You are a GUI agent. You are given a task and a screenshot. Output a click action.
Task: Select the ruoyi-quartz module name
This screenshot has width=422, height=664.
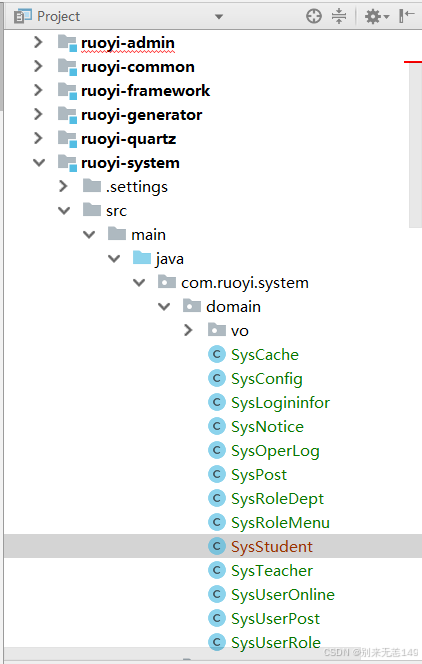(129, 139)
